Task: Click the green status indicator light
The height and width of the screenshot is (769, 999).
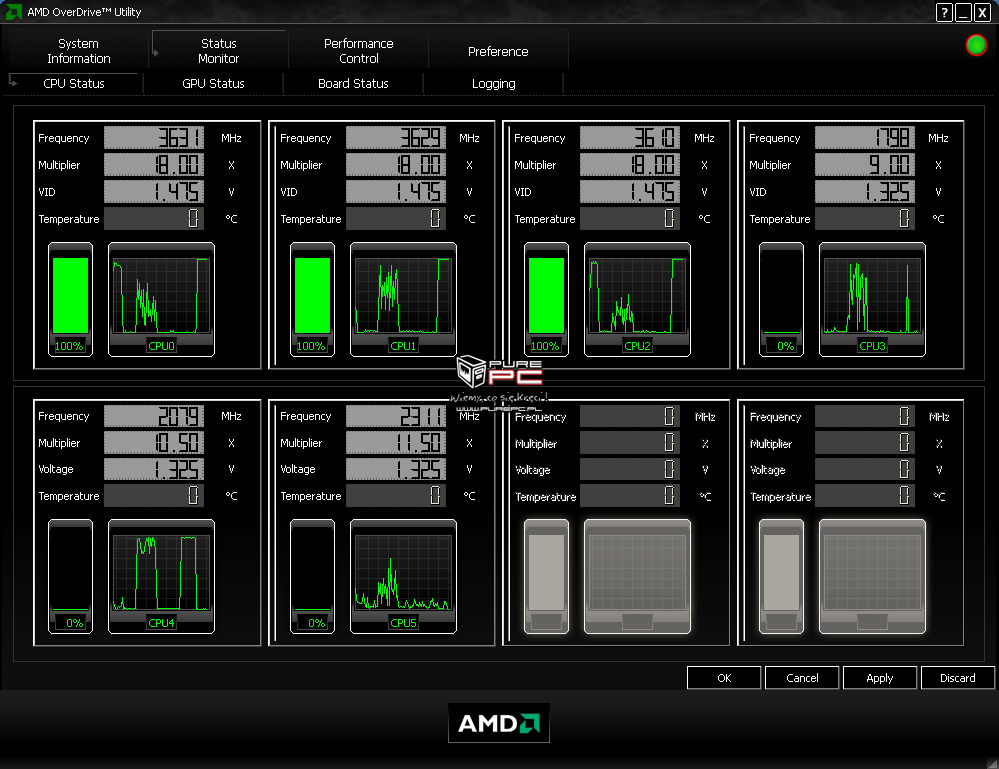Action: 976,45
